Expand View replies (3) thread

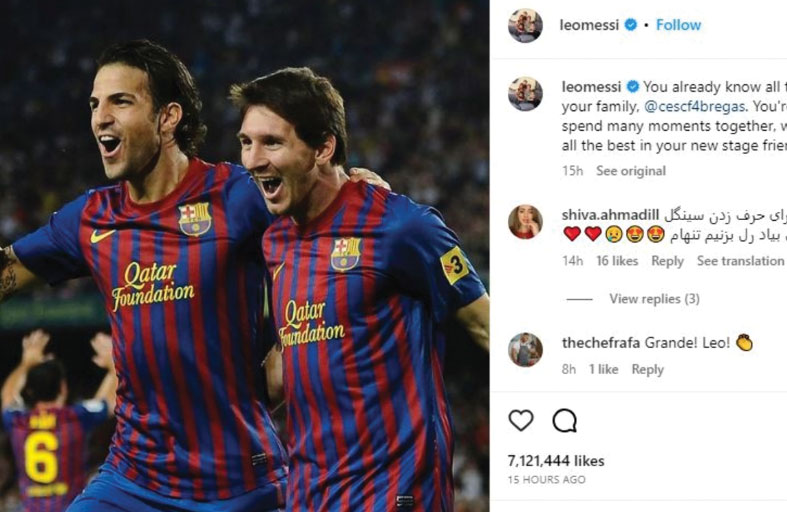click(x=654, y=299)
